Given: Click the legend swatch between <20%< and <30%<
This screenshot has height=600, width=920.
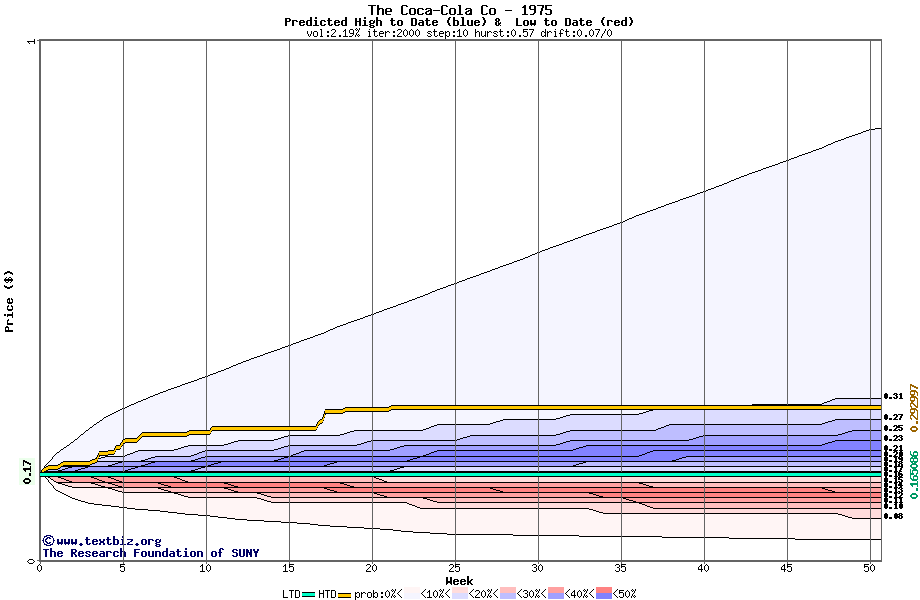Looking at the screenshot, I should 508,594.
